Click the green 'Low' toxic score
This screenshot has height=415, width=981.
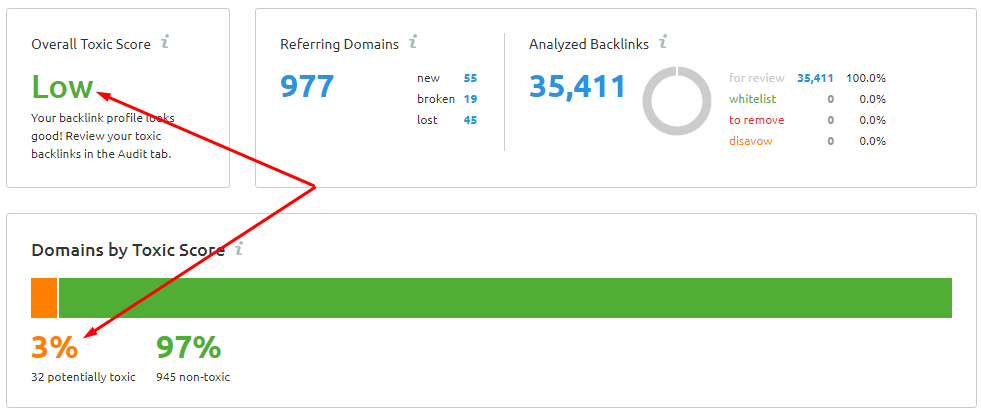click(x=63, y=86)
